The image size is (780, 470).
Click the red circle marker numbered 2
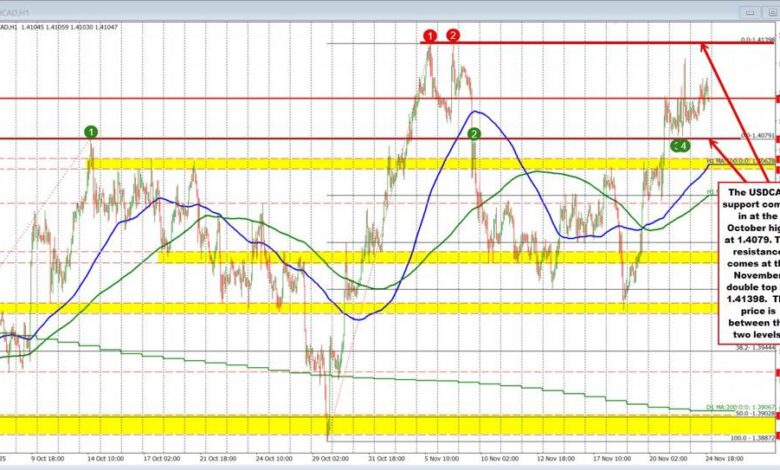pyautogui.click(x=454, y=36)
